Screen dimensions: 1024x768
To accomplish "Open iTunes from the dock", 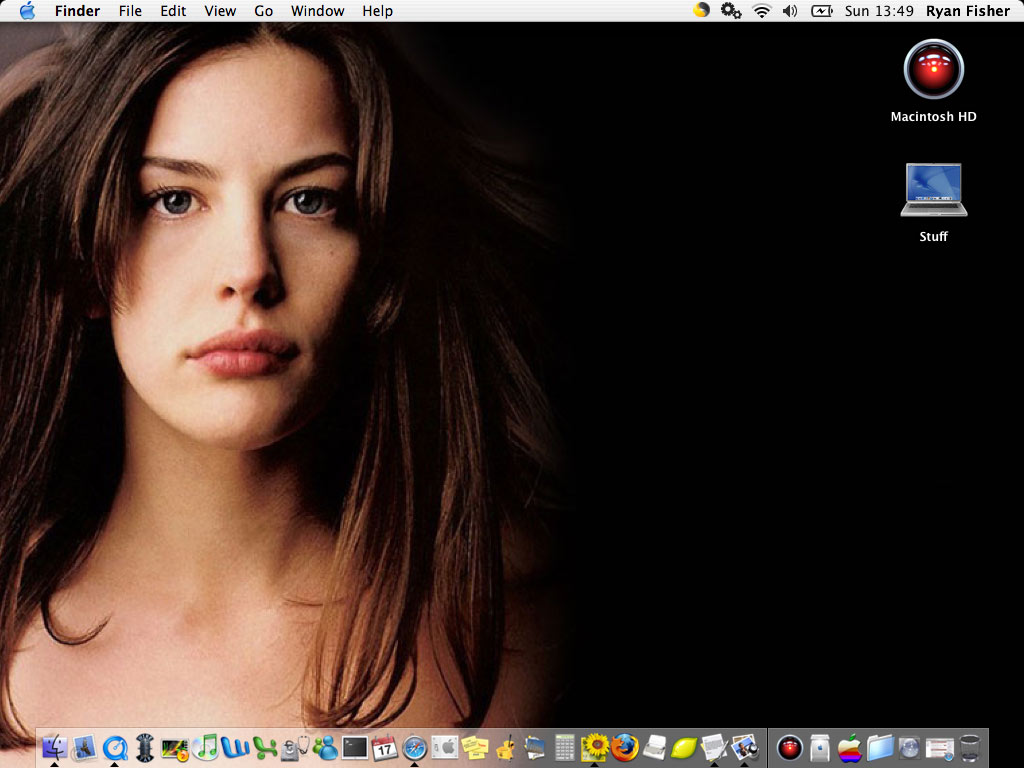I will point(206,747).
